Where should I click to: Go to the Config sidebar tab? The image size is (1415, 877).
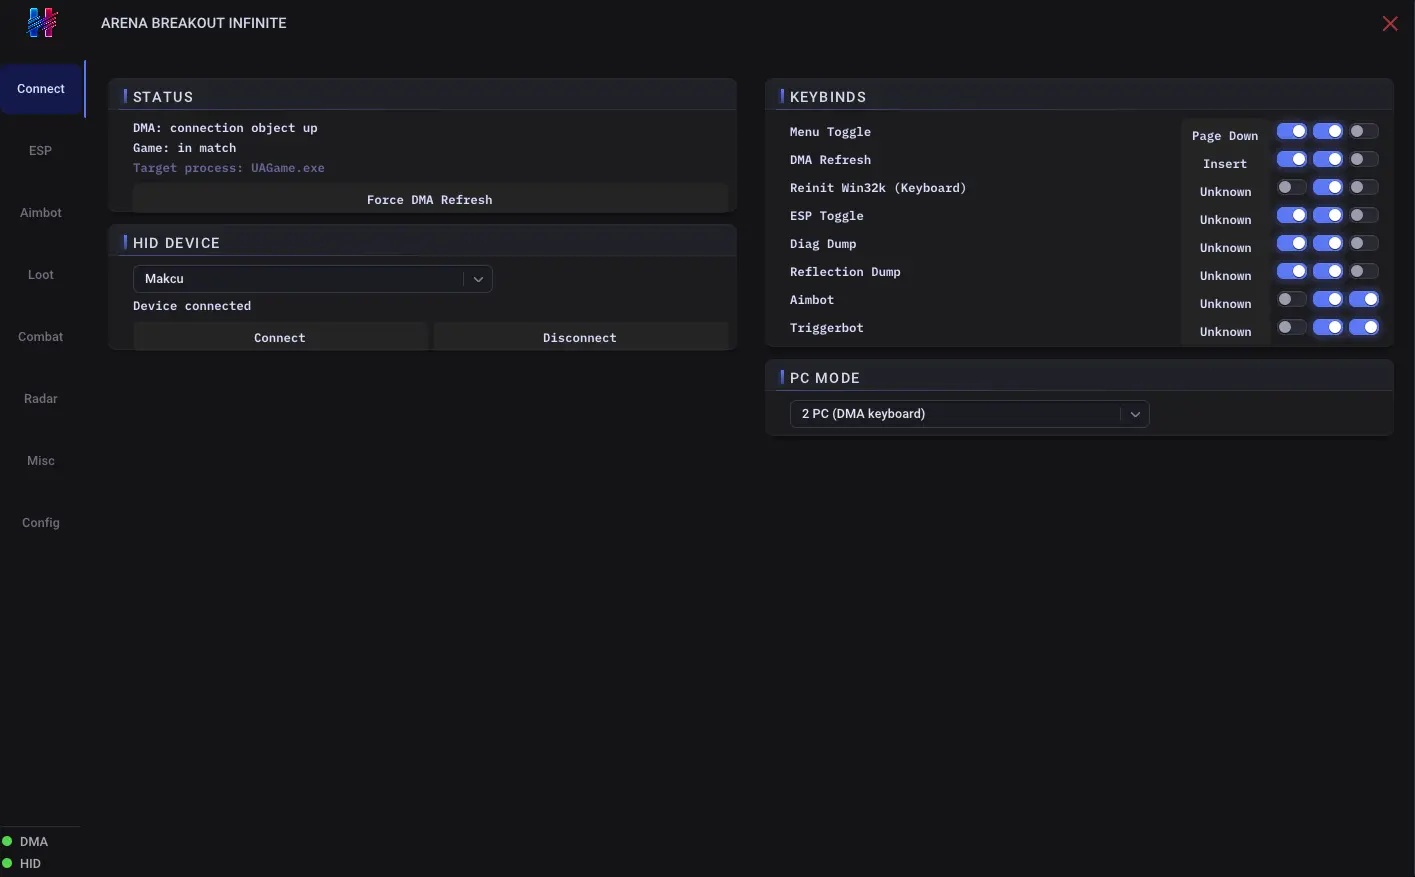(x=41, y=523)
